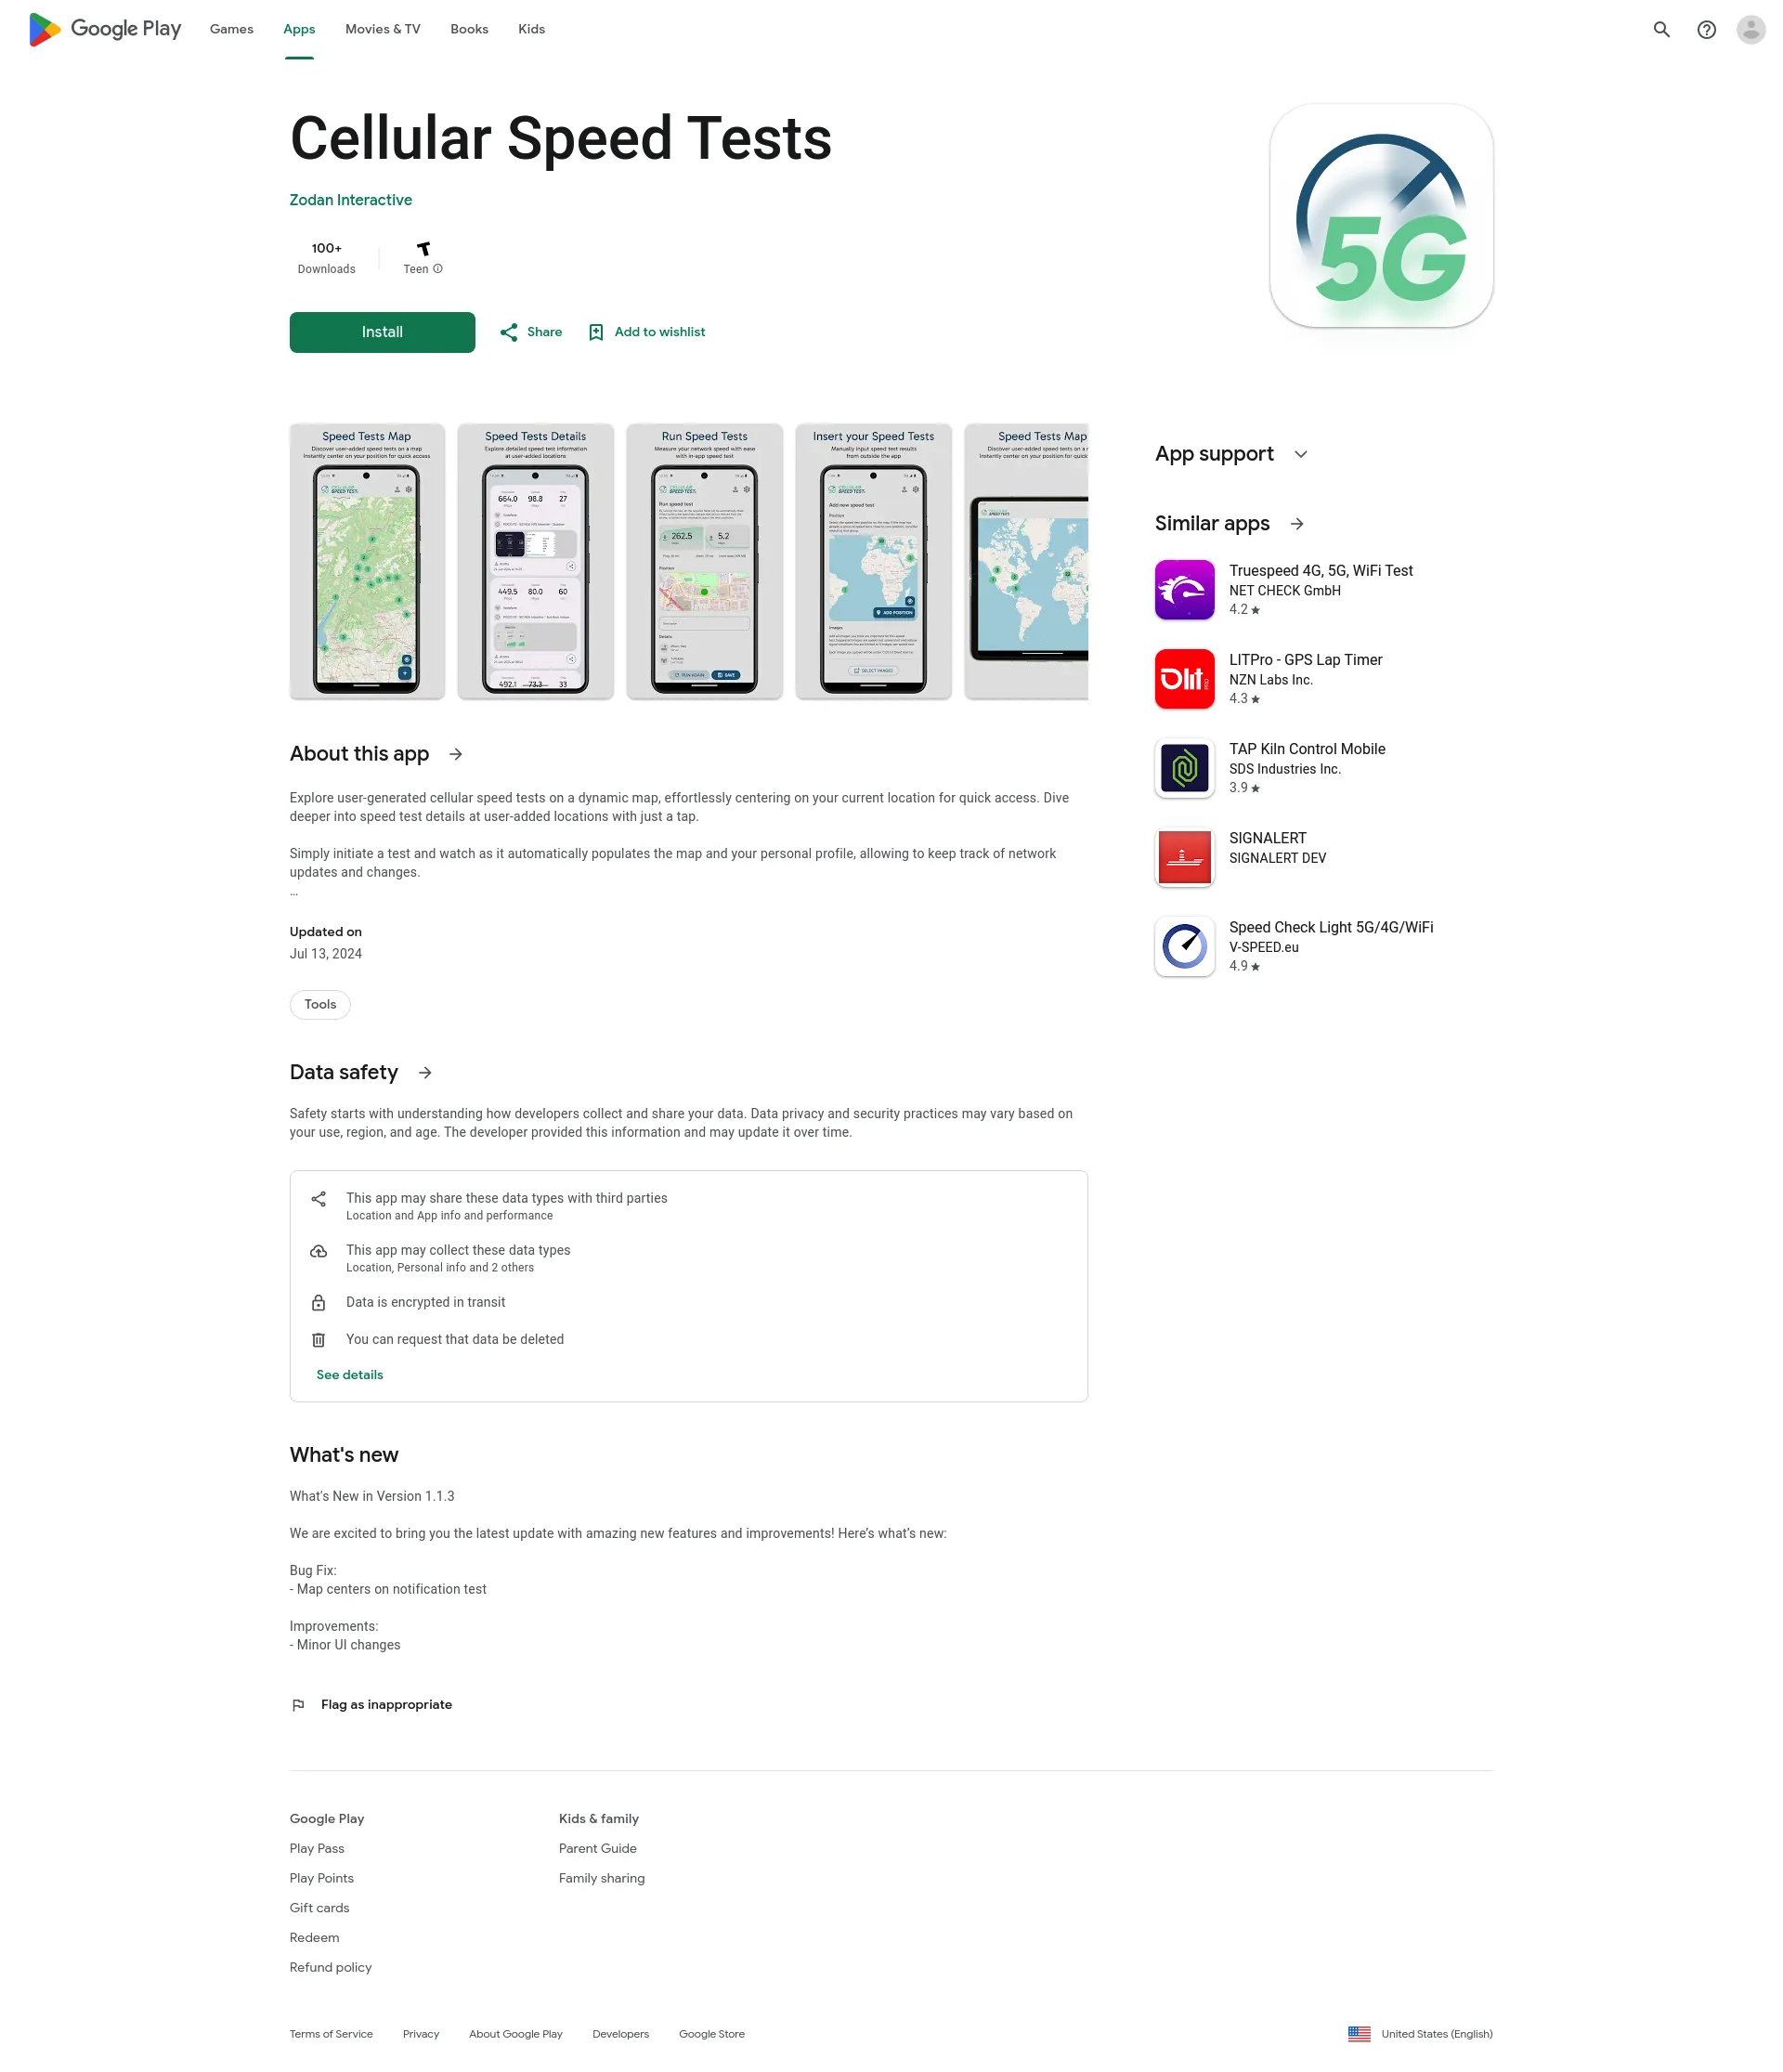Click the Install button for Cellular Speed Tests
Image resolution: width=1783 pixels, height=2072 pixels.
click(381, 332)
